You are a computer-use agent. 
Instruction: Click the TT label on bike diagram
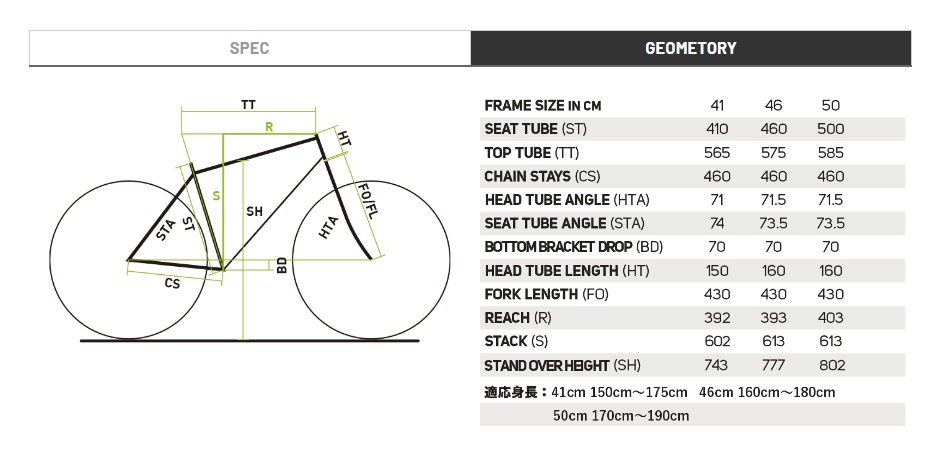(x=248, y=104)
